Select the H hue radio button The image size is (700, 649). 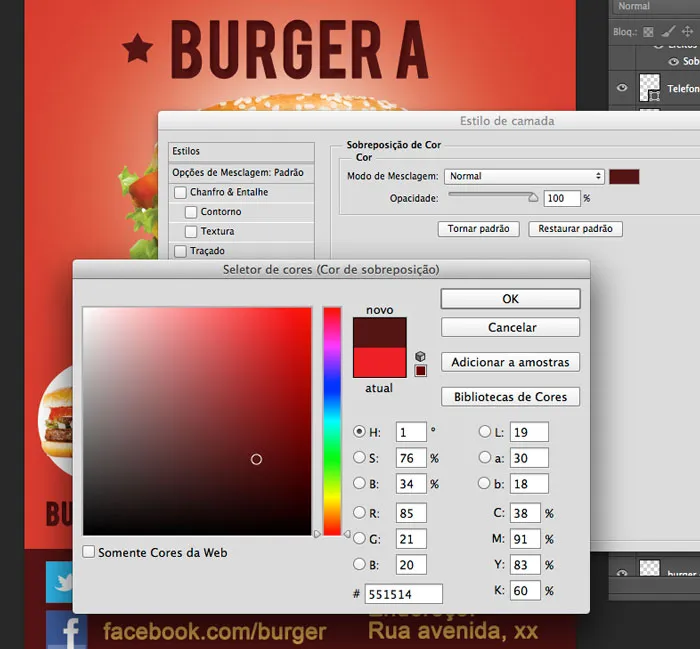(x=359, y=431)
